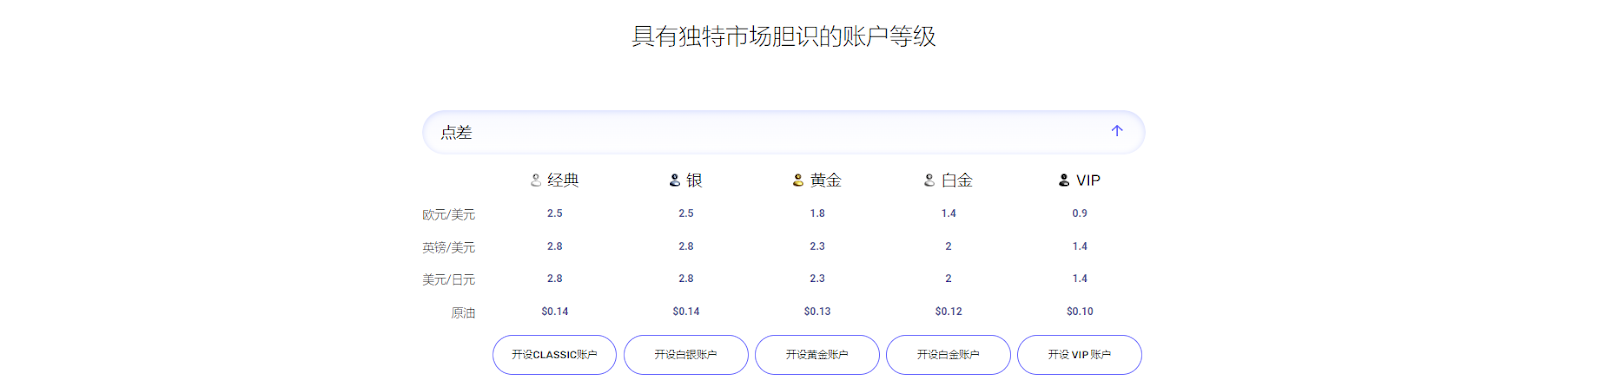Click the 经典 account person icon
Screen dimensions: 1600x387
pyautogui.click(x=536, y=180)
